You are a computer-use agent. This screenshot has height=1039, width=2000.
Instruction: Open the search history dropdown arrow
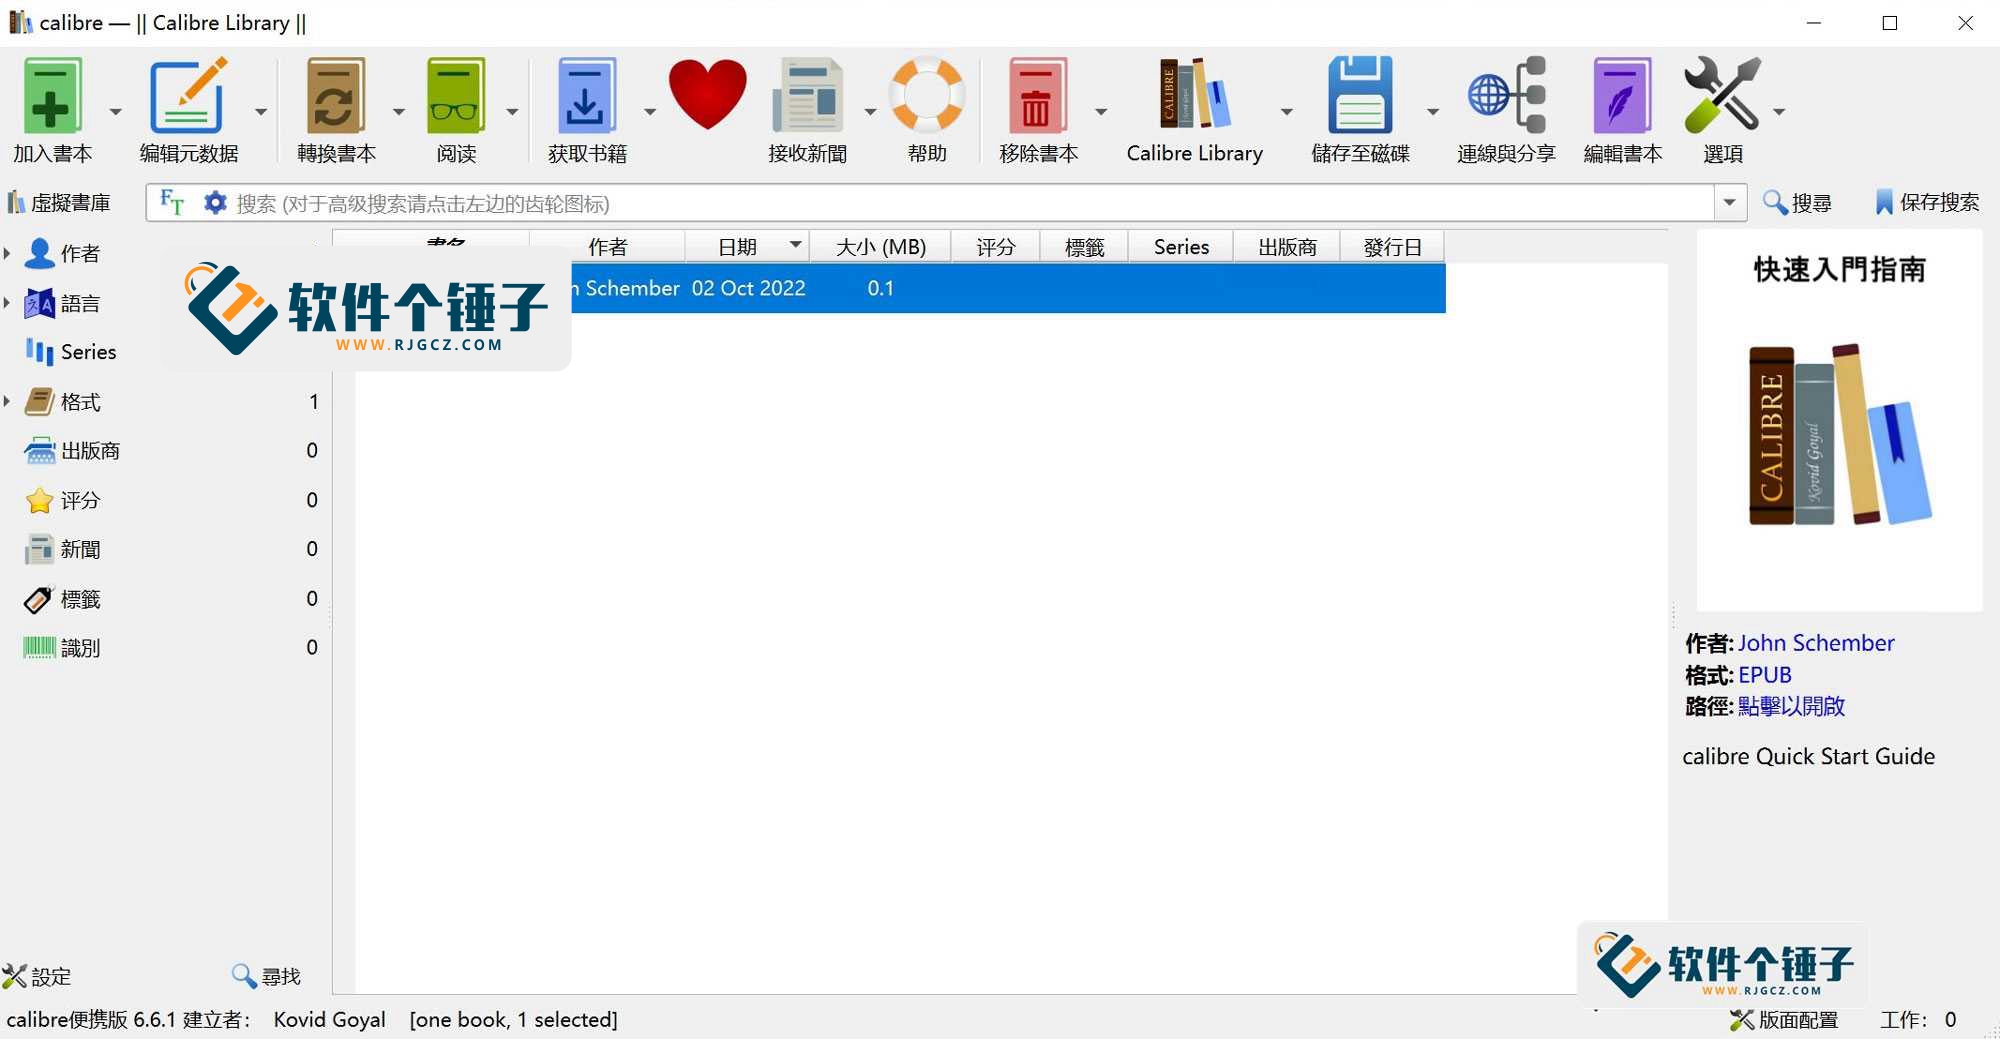click(1730, 203)
